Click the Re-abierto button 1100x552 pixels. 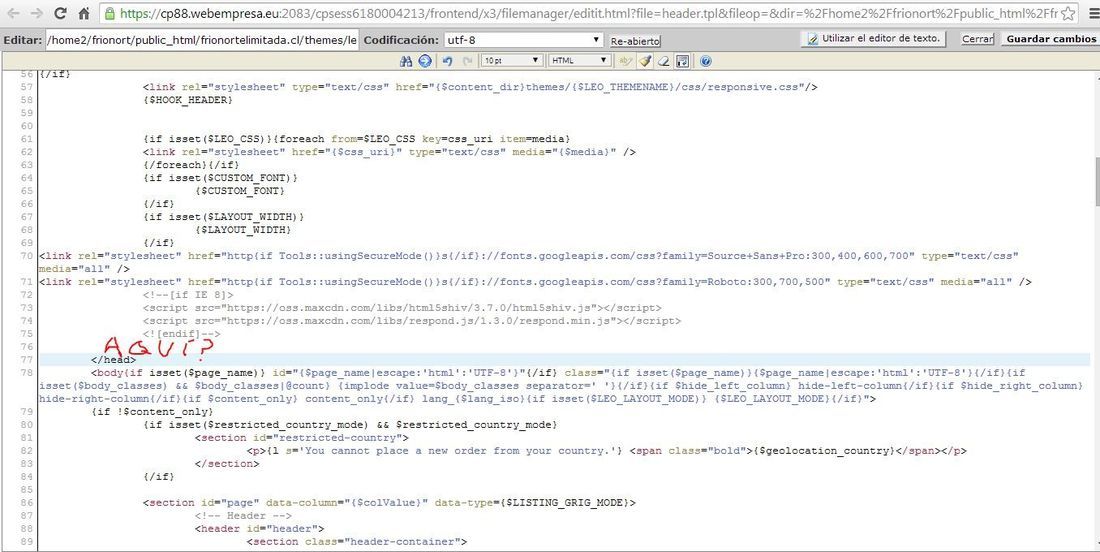click(635, 41)
